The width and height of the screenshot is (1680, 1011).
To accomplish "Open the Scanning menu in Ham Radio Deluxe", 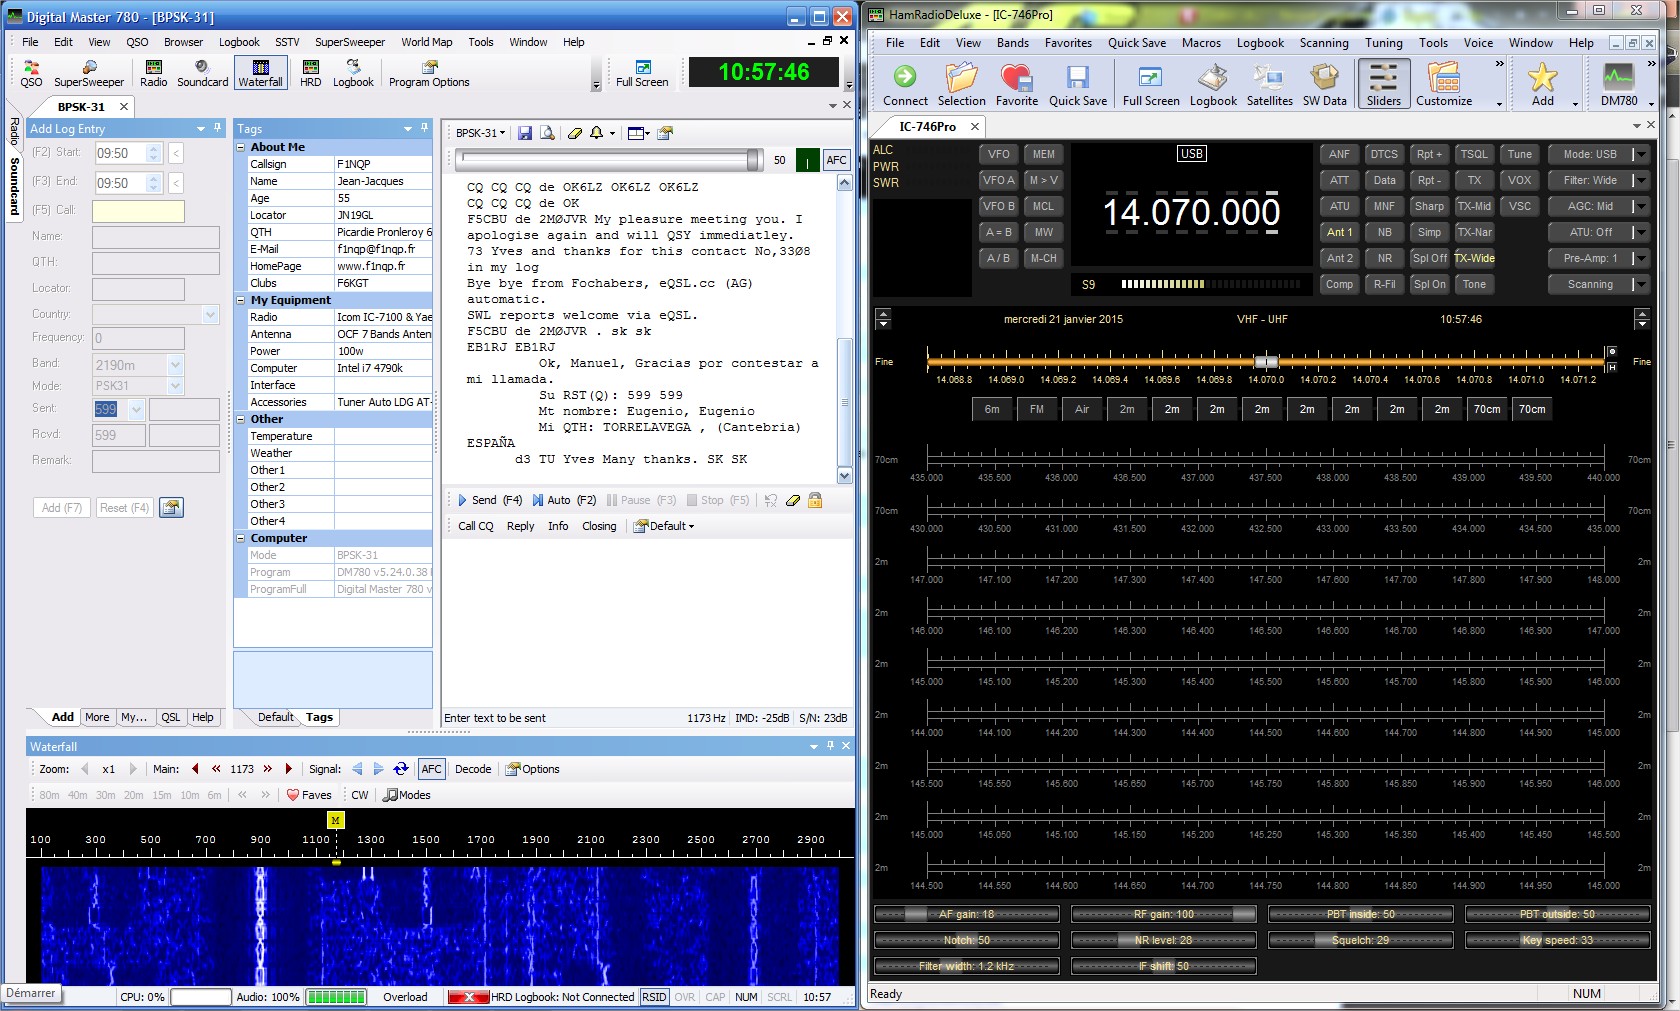I will coord(1324,43).
